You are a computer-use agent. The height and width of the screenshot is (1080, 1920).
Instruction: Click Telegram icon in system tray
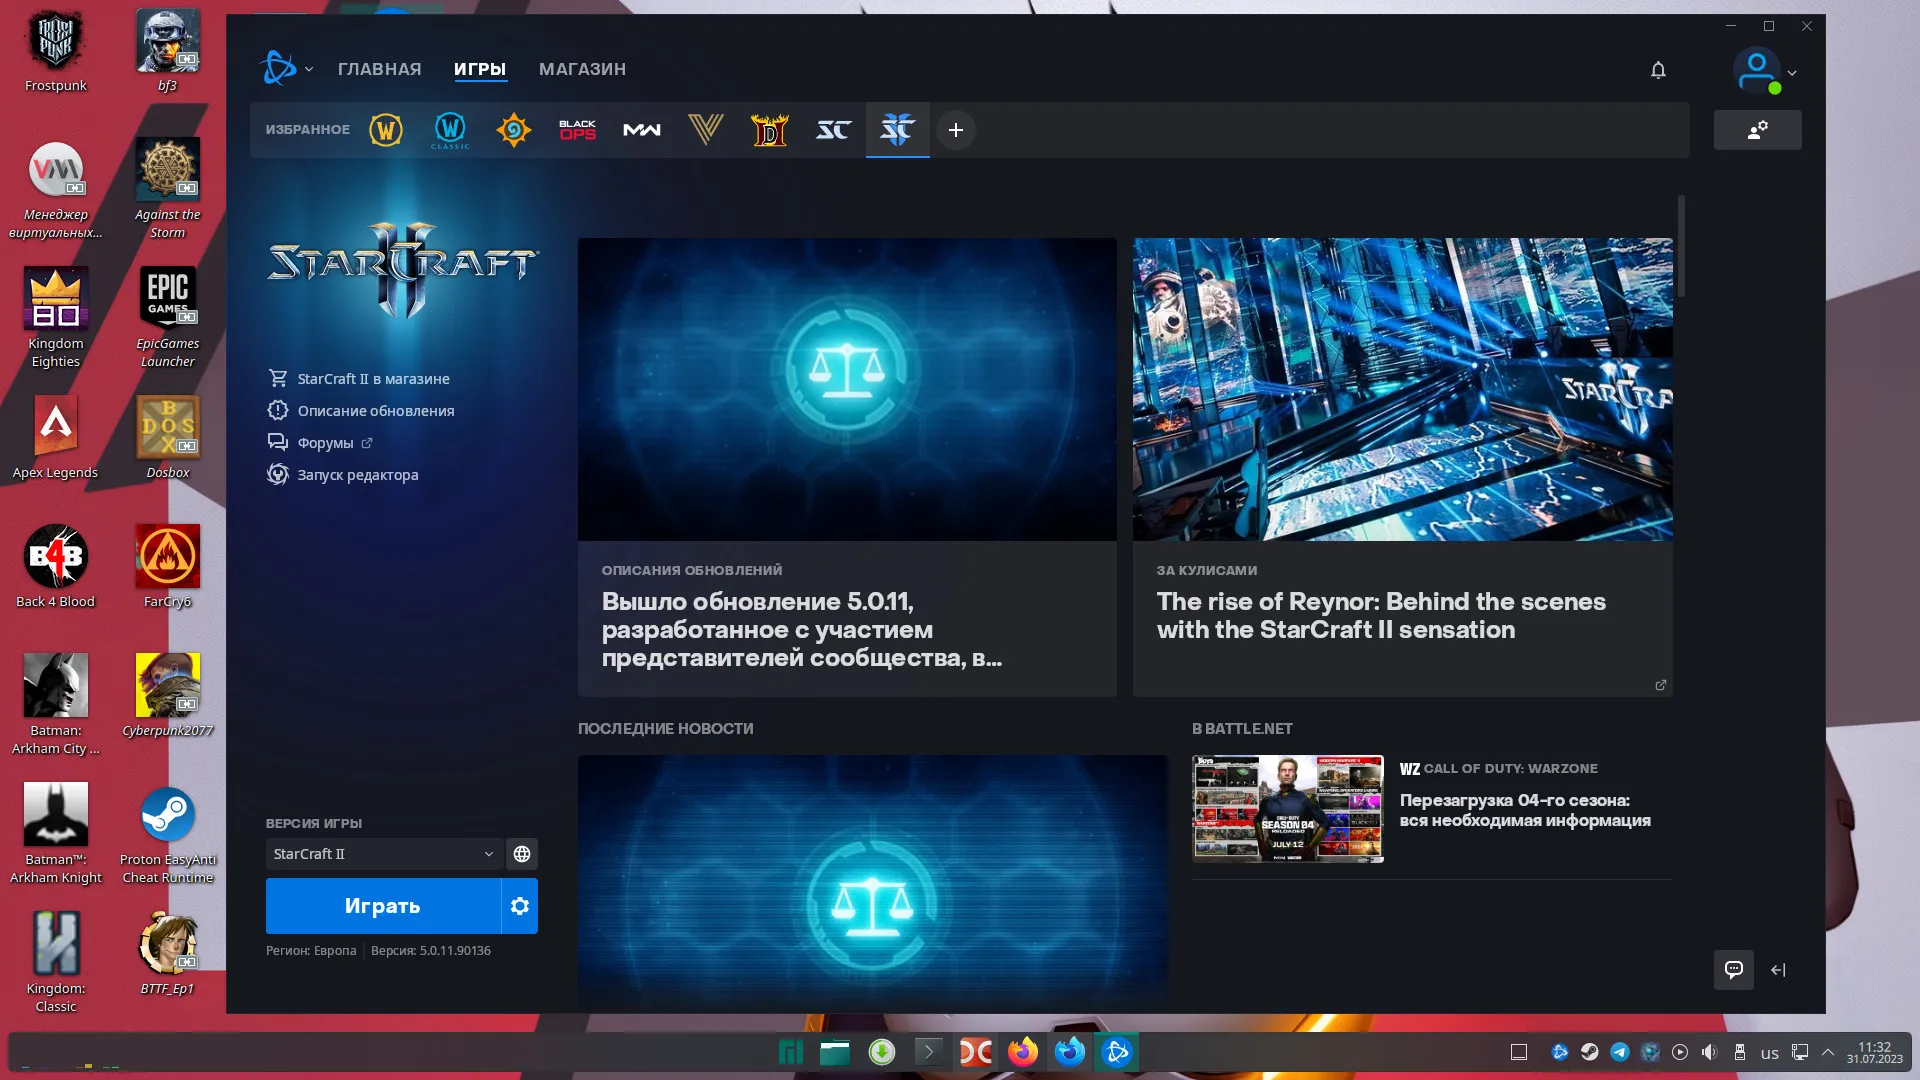click(1620, 1052)
